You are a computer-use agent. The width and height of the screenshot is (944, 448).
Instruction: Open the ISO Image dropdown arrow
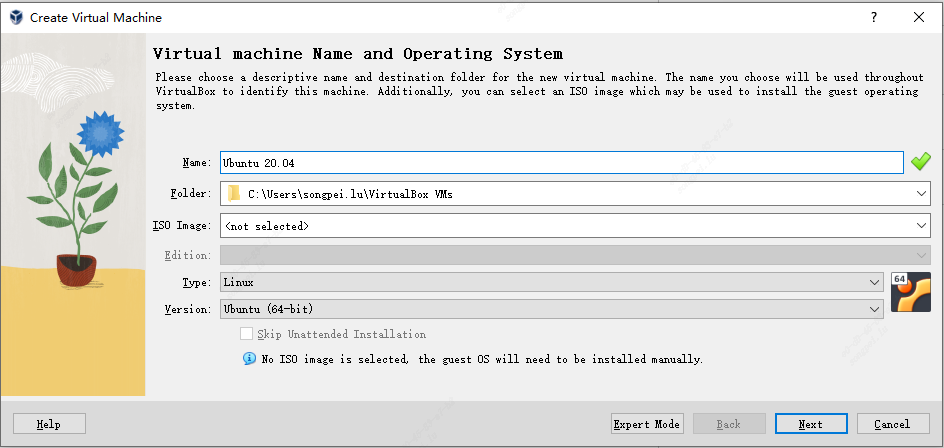(x=921, y=225)
